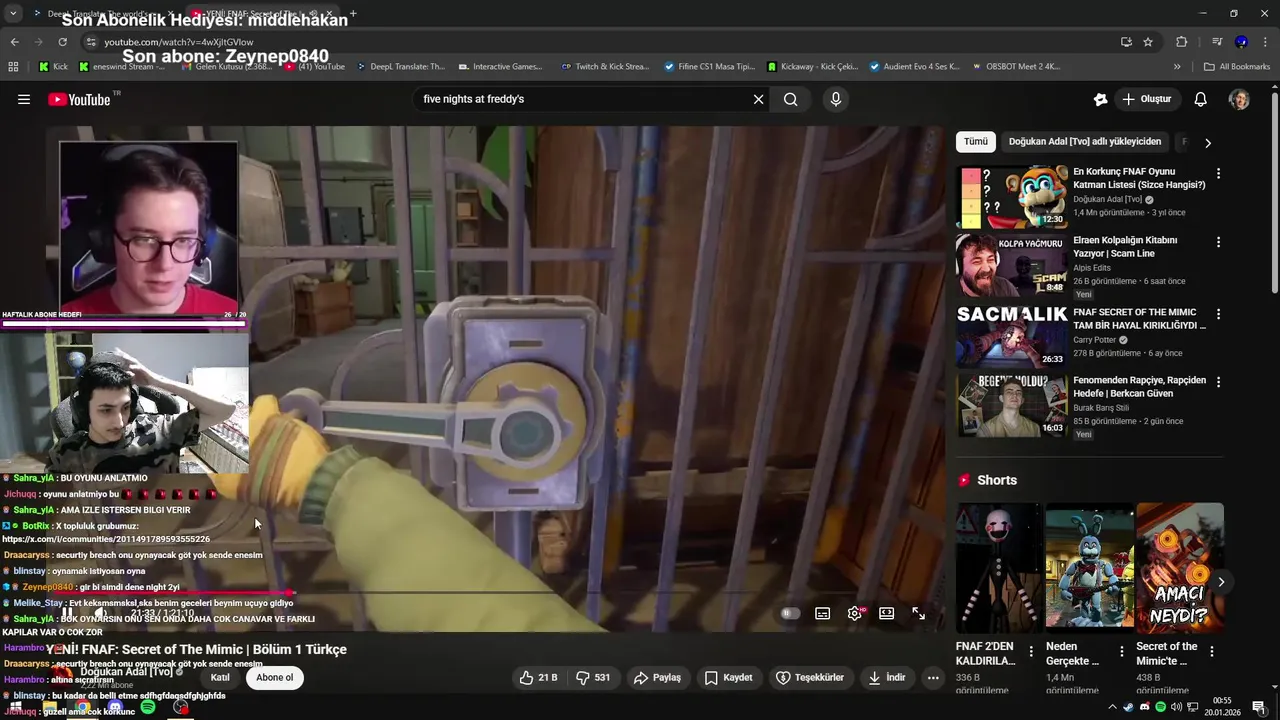Go back with the browser back arrow
This screenshot has height=720, width=1280.
click(14, 42)
